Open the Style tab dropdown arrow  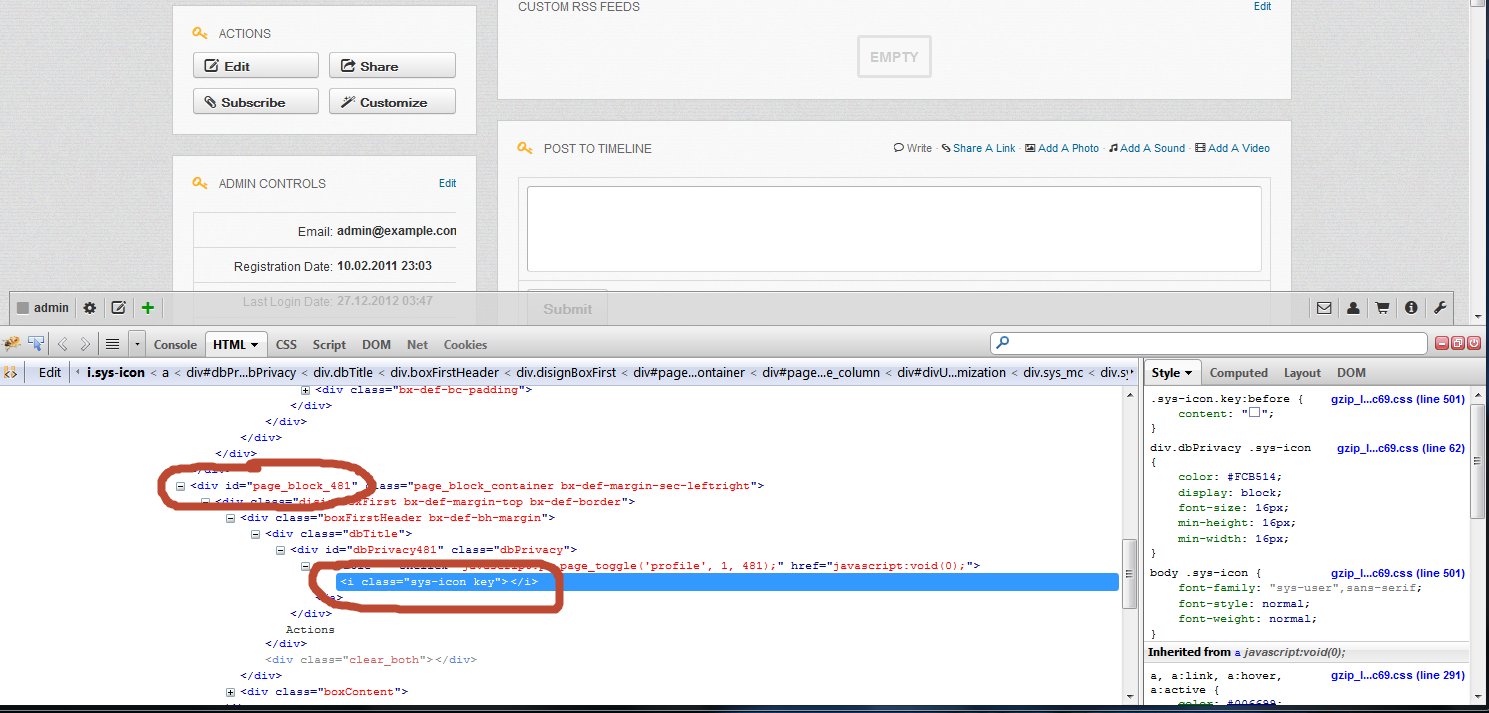[1189, 373]
